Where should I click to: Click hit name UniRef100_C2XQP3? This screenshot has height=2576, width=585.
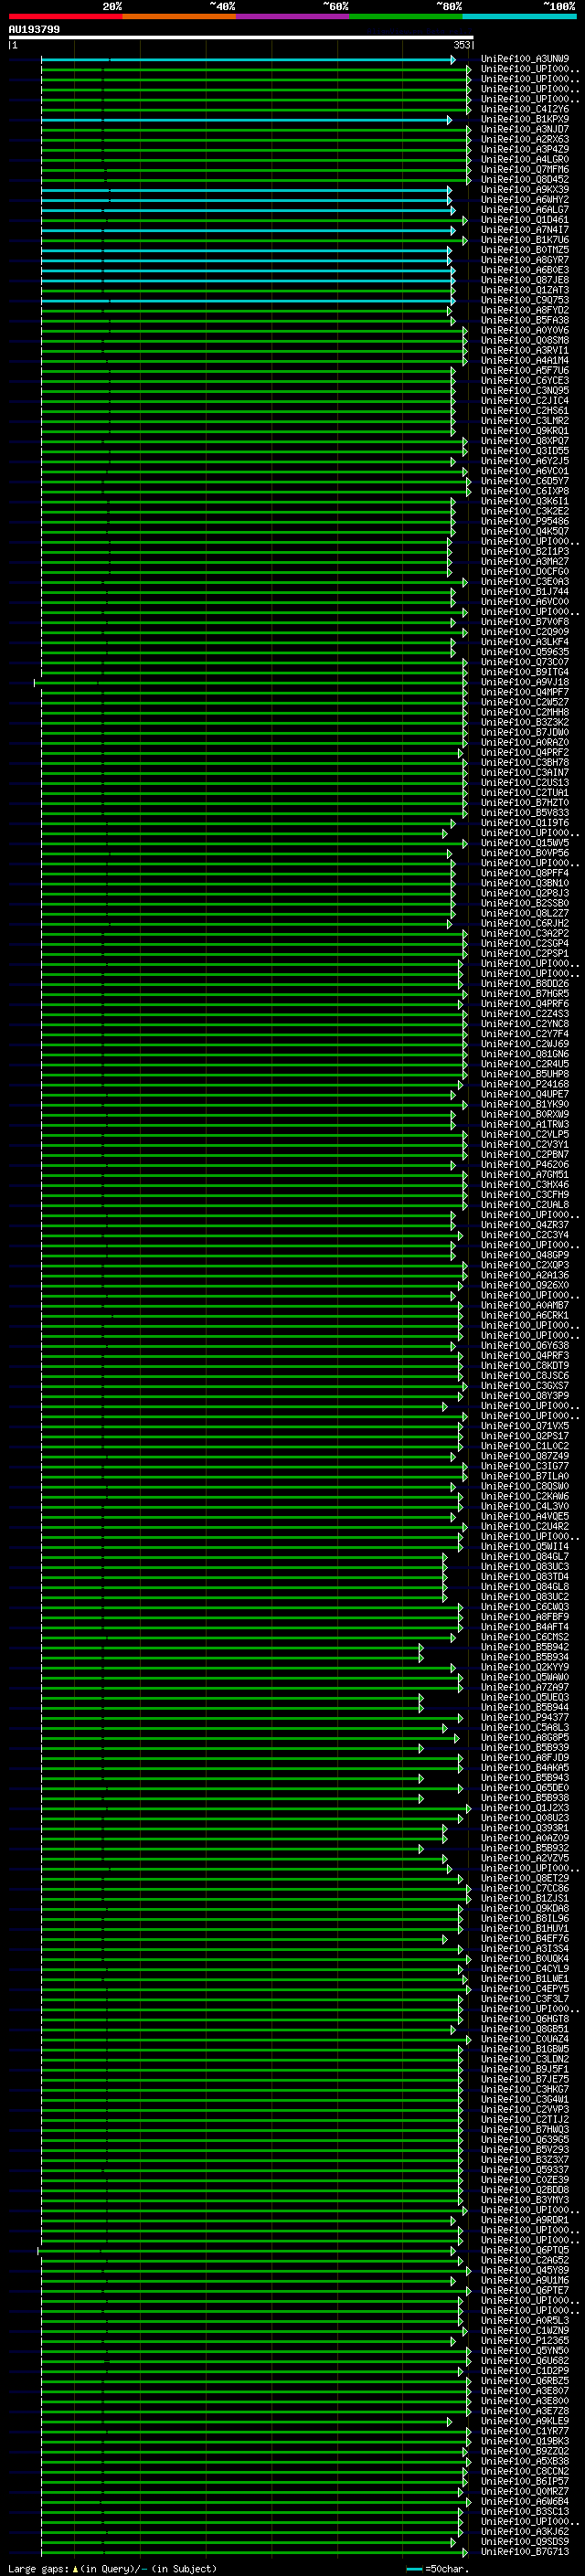tap(525, 1265)
